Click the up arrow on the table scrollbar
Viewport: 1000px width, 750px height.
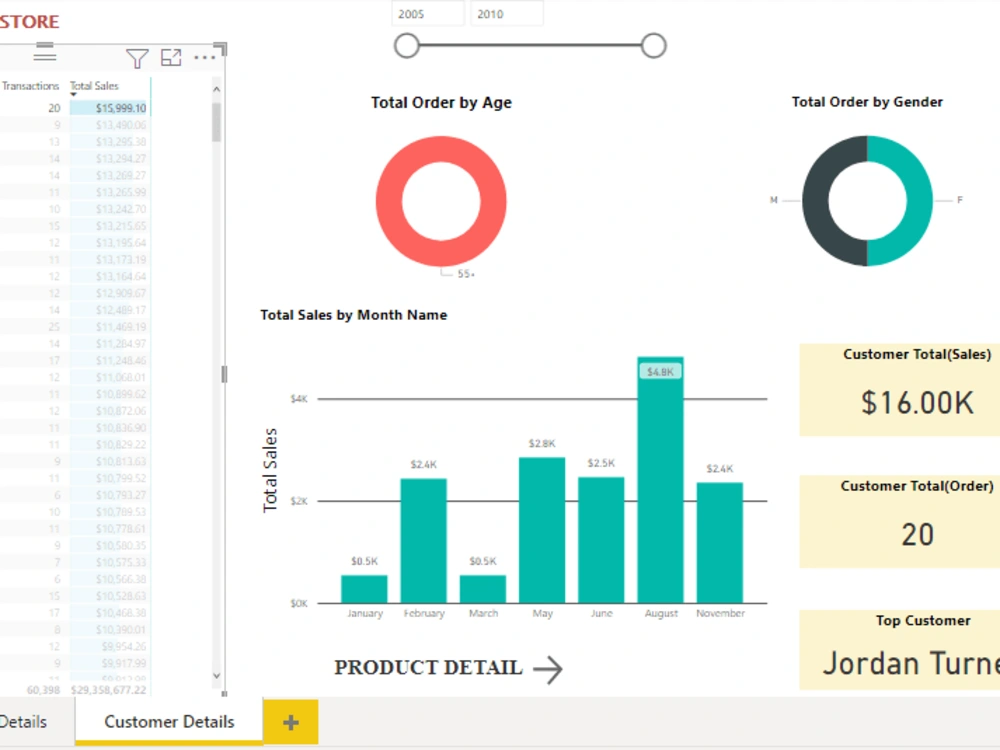point(216,88)
